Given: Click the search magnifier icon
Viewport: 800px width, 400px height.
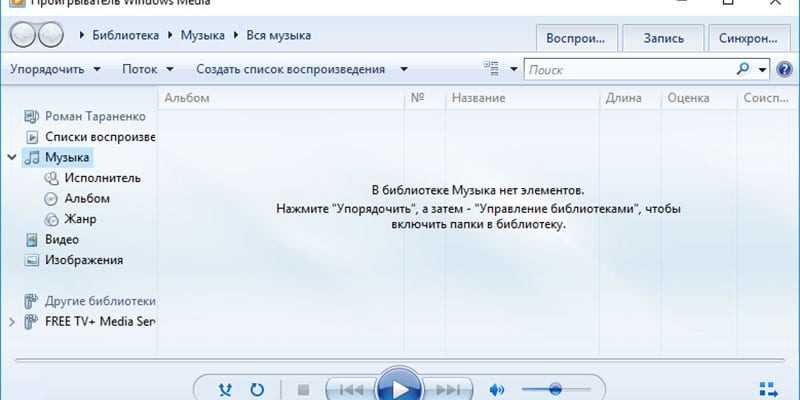Looking at the screenshot, I should 743,69.
